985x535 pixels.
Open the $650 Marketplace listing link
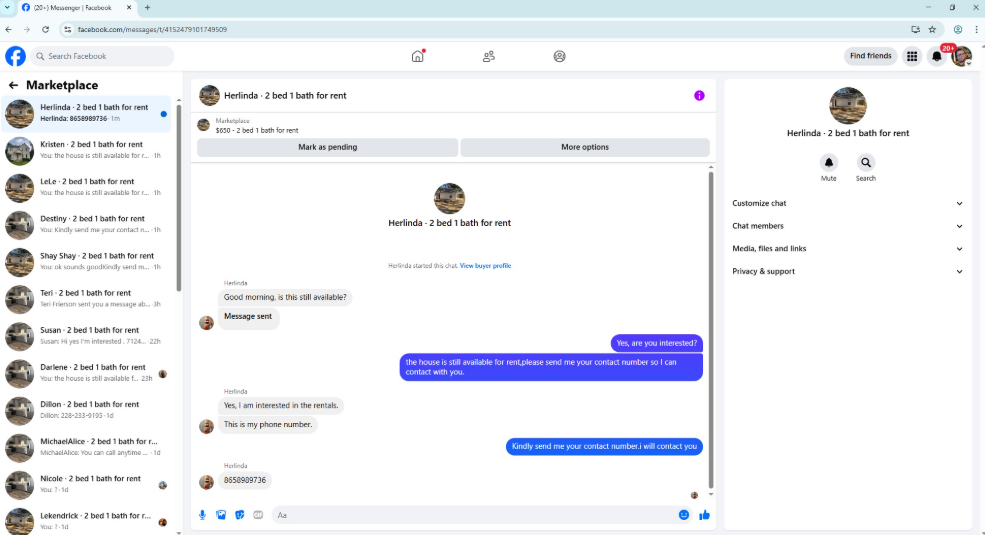pyautogui.click(x=257, y=130)
